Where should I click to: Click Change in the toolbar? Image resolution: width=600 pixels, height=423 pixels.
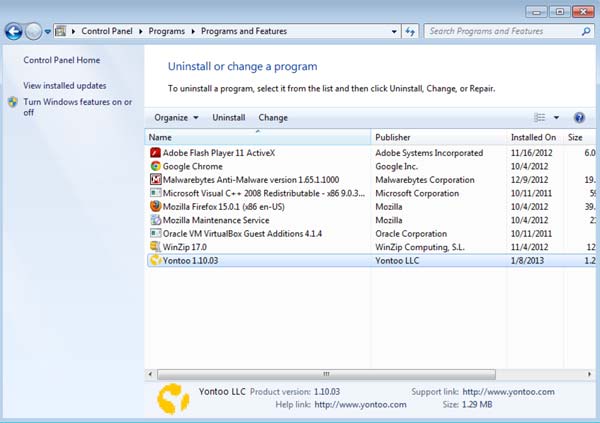[x=273, y=118]
